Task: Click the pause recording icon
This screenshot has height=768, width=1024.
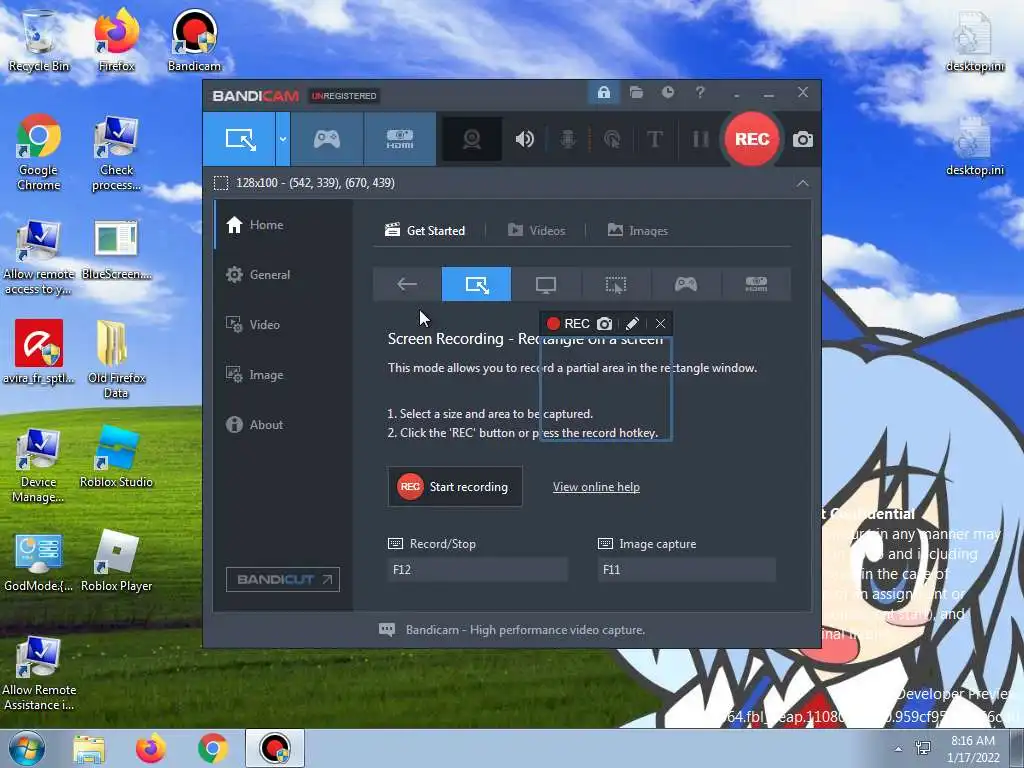Action: tap(701, 139)
